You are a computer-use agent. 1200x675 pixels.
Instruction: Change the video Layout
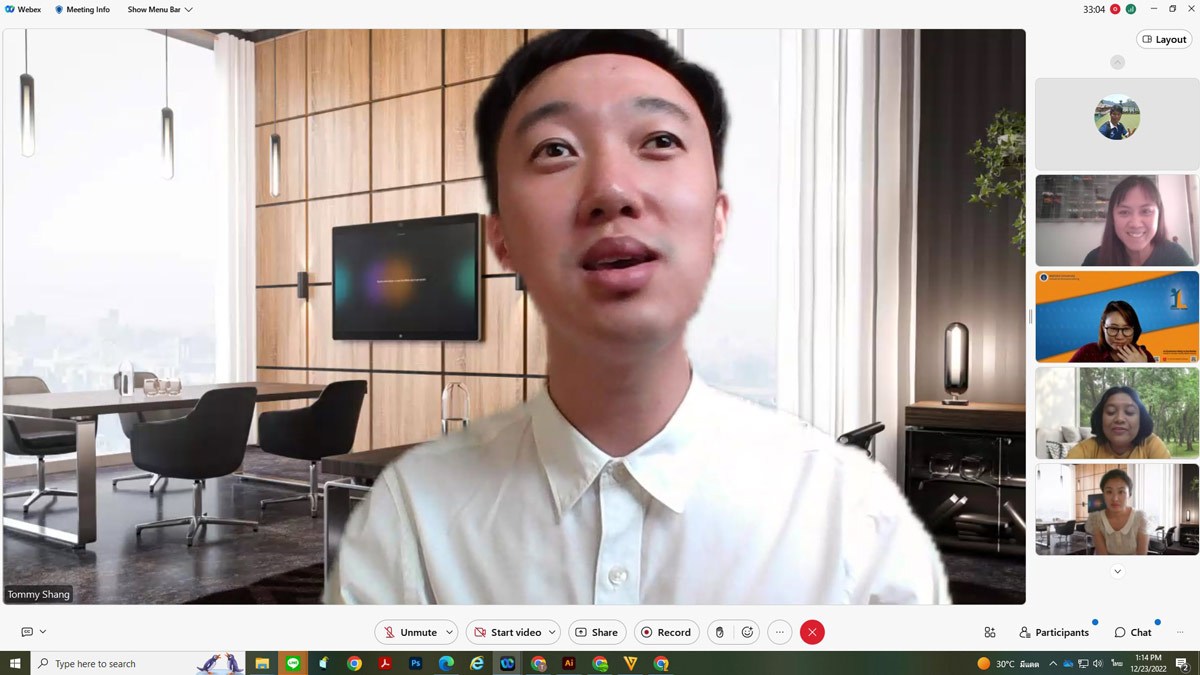tap(1164, 40)
